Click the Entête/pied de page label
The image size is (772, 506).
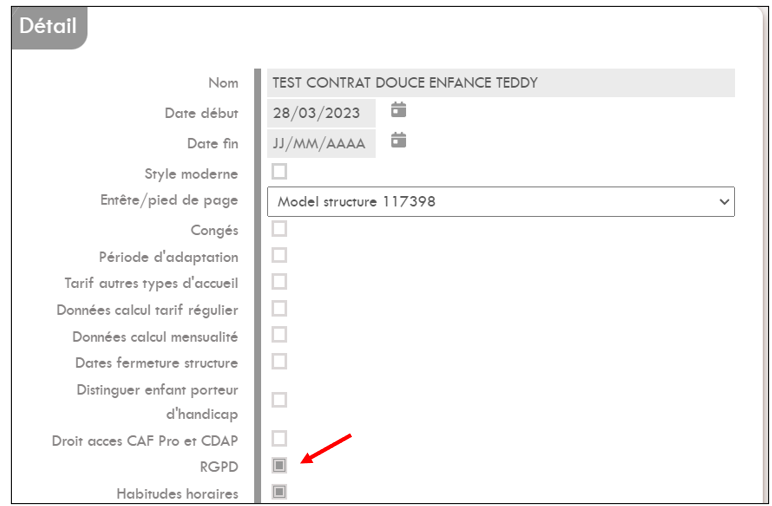tap(169, 200)
